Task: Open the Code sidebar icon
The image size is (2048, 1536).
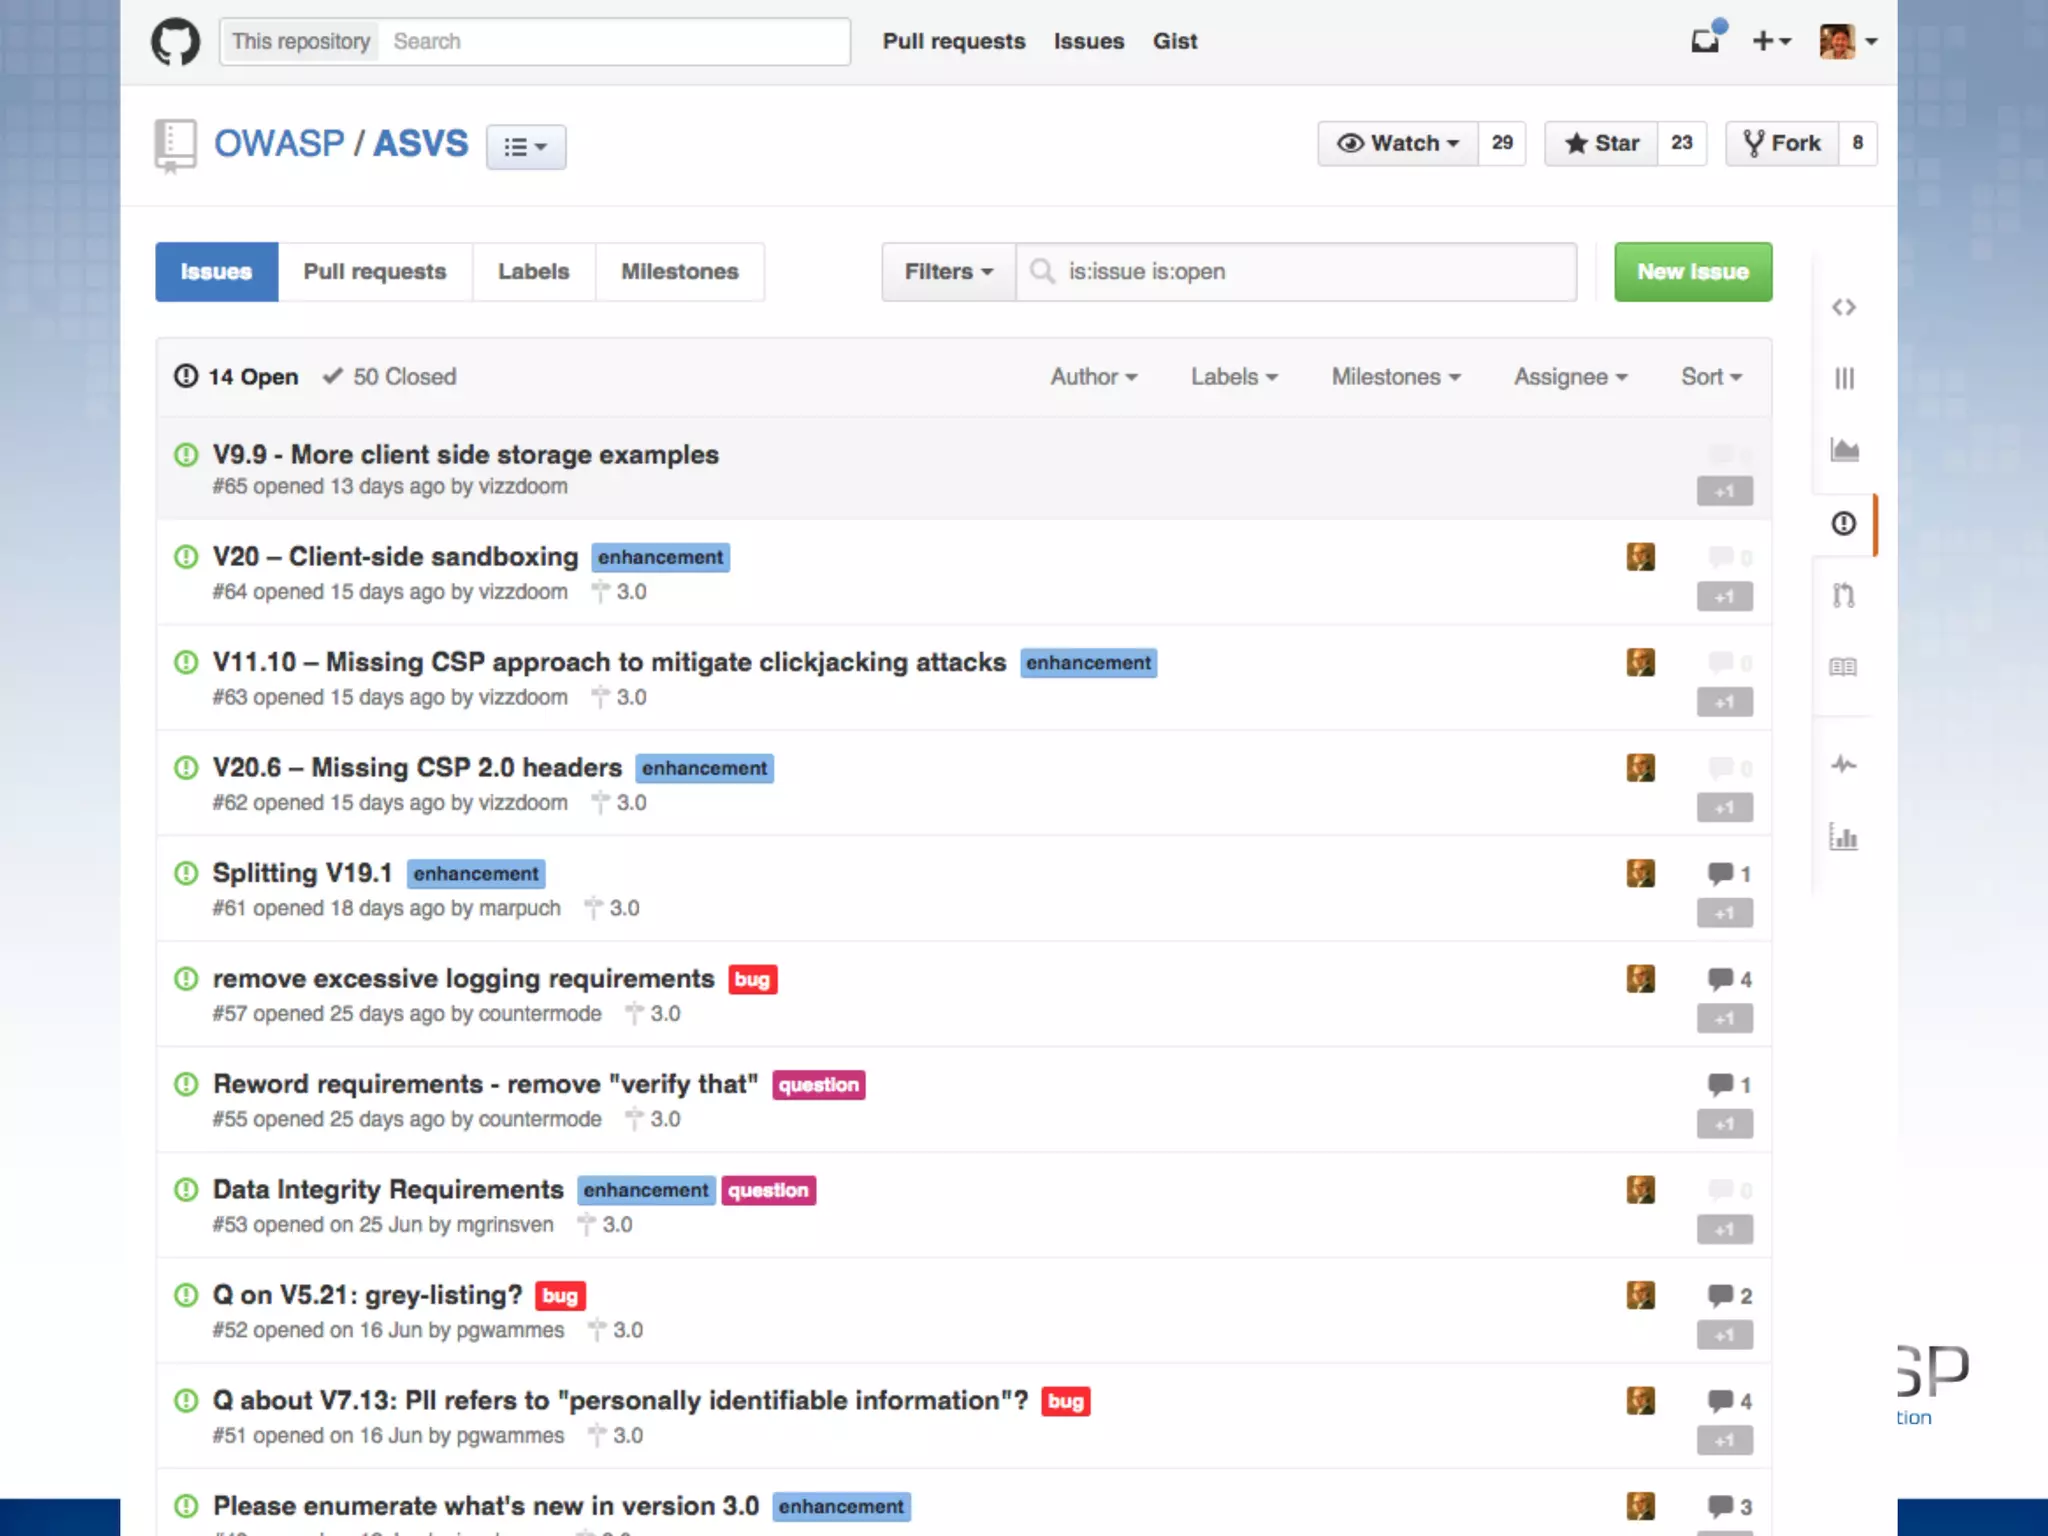Action: pyautogui.click(x=1843, y=307)
